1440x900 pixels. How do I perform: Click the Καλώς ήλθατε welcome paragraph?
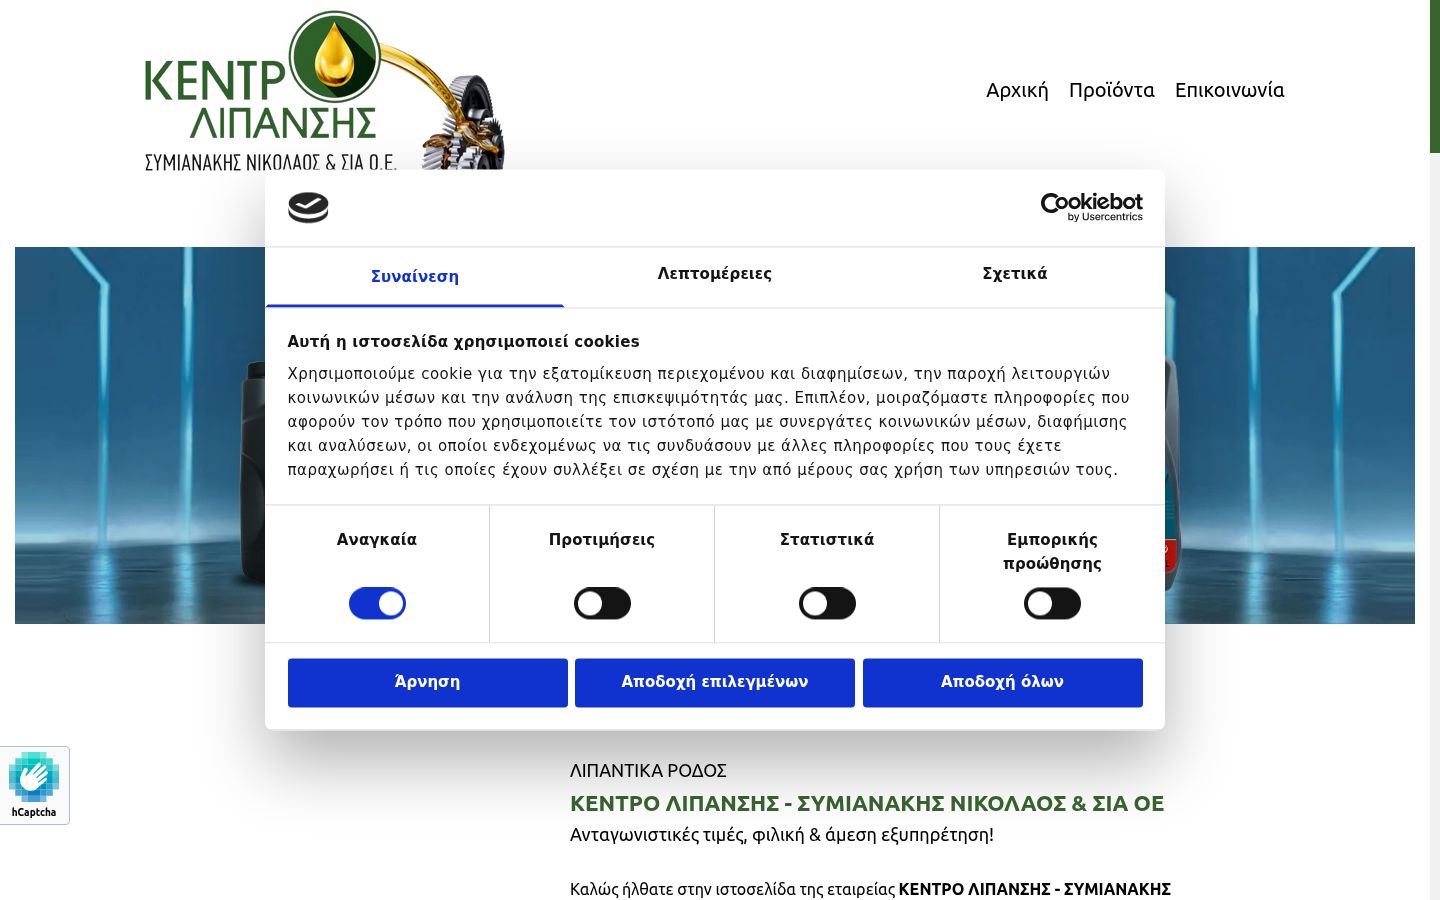coord(870,889)
